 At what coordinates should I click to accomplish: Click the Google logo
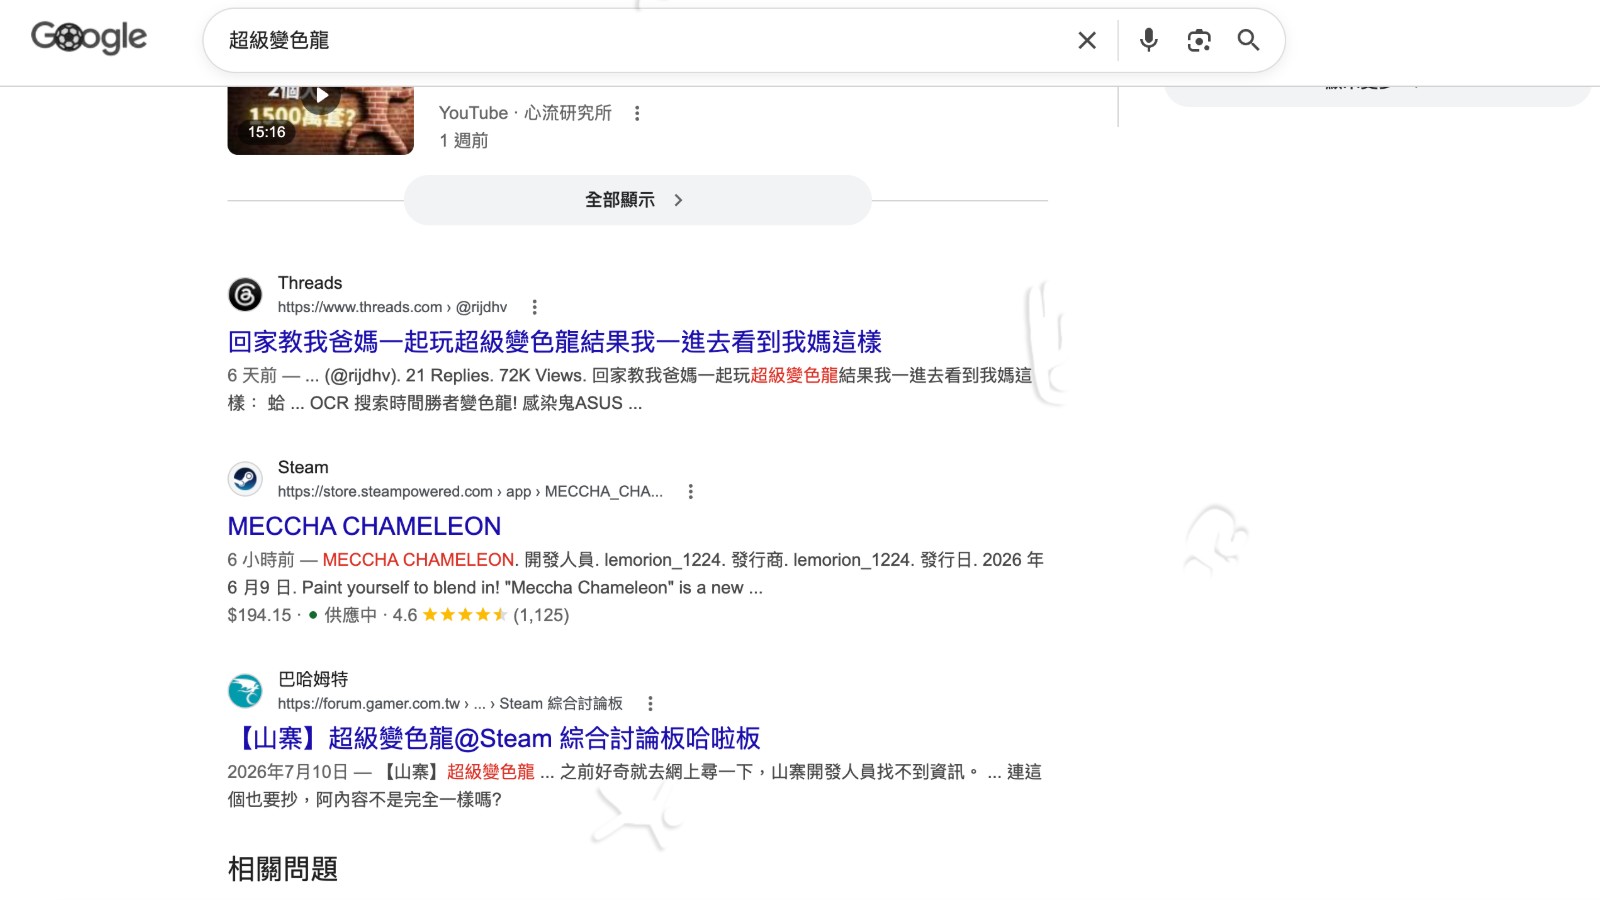click(89, 38)
